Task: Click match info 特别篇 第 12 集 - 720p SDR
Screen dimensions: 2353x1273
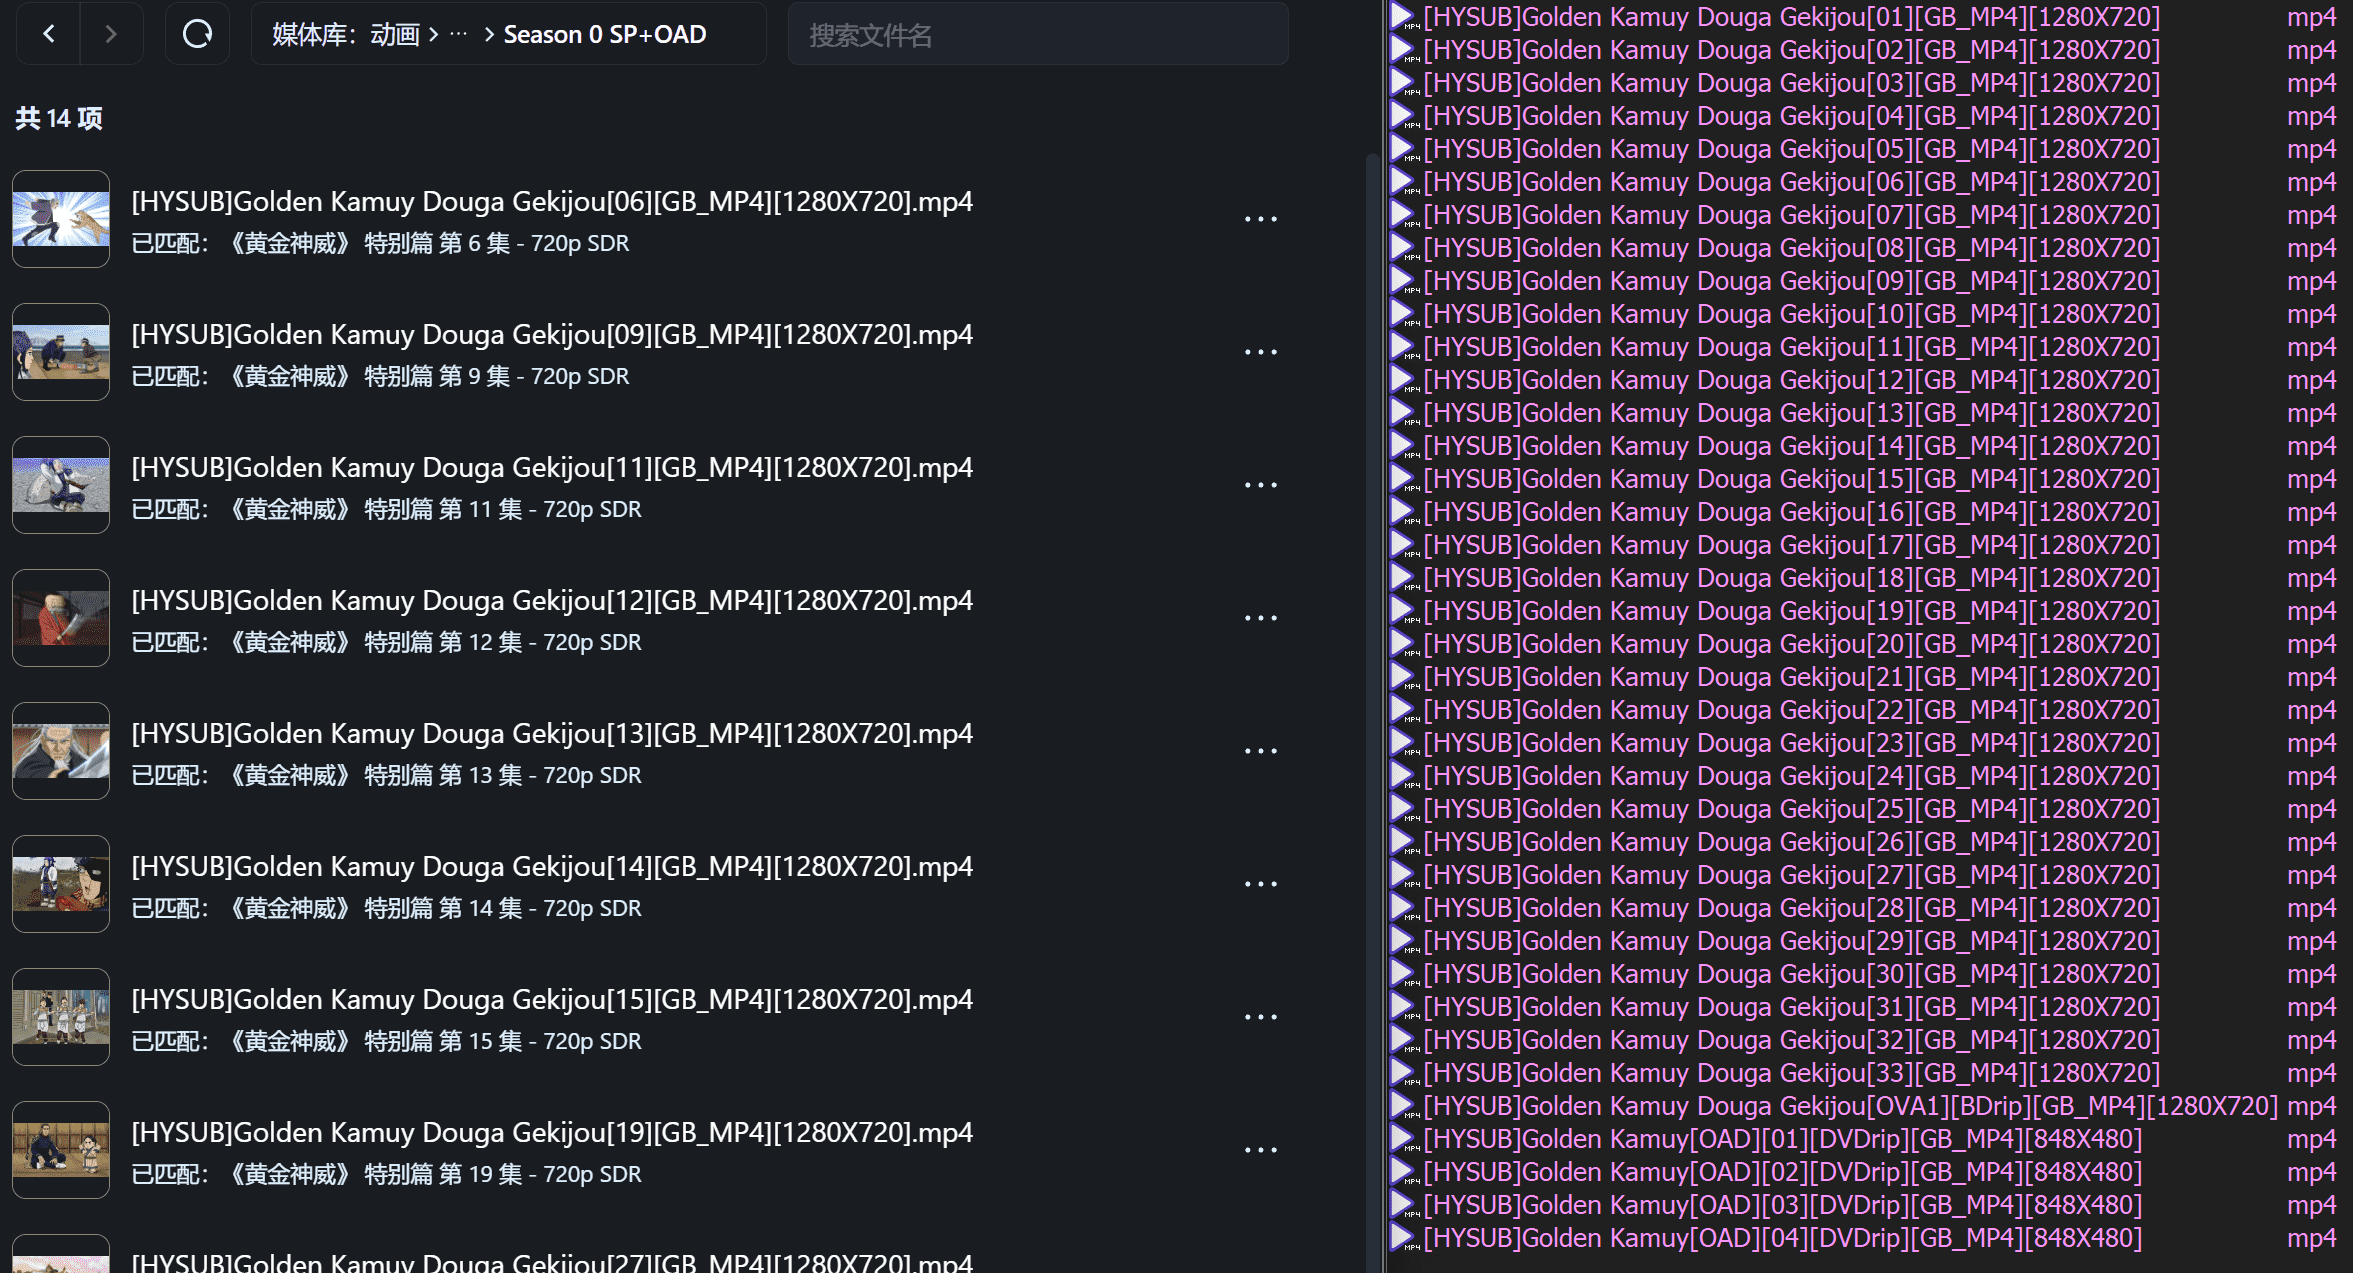Action: (x=503, y=643)
